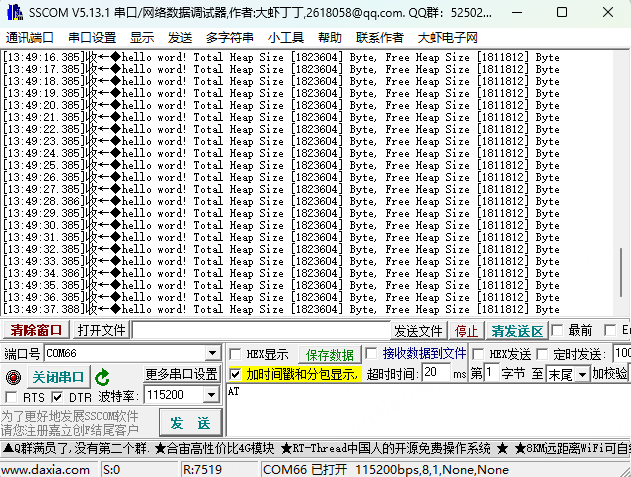The width and height of the screenshot is (631, 477).
Task: Uncheck 加时间戳和分包显示 checkbox
Action: (x=235, y=374)
